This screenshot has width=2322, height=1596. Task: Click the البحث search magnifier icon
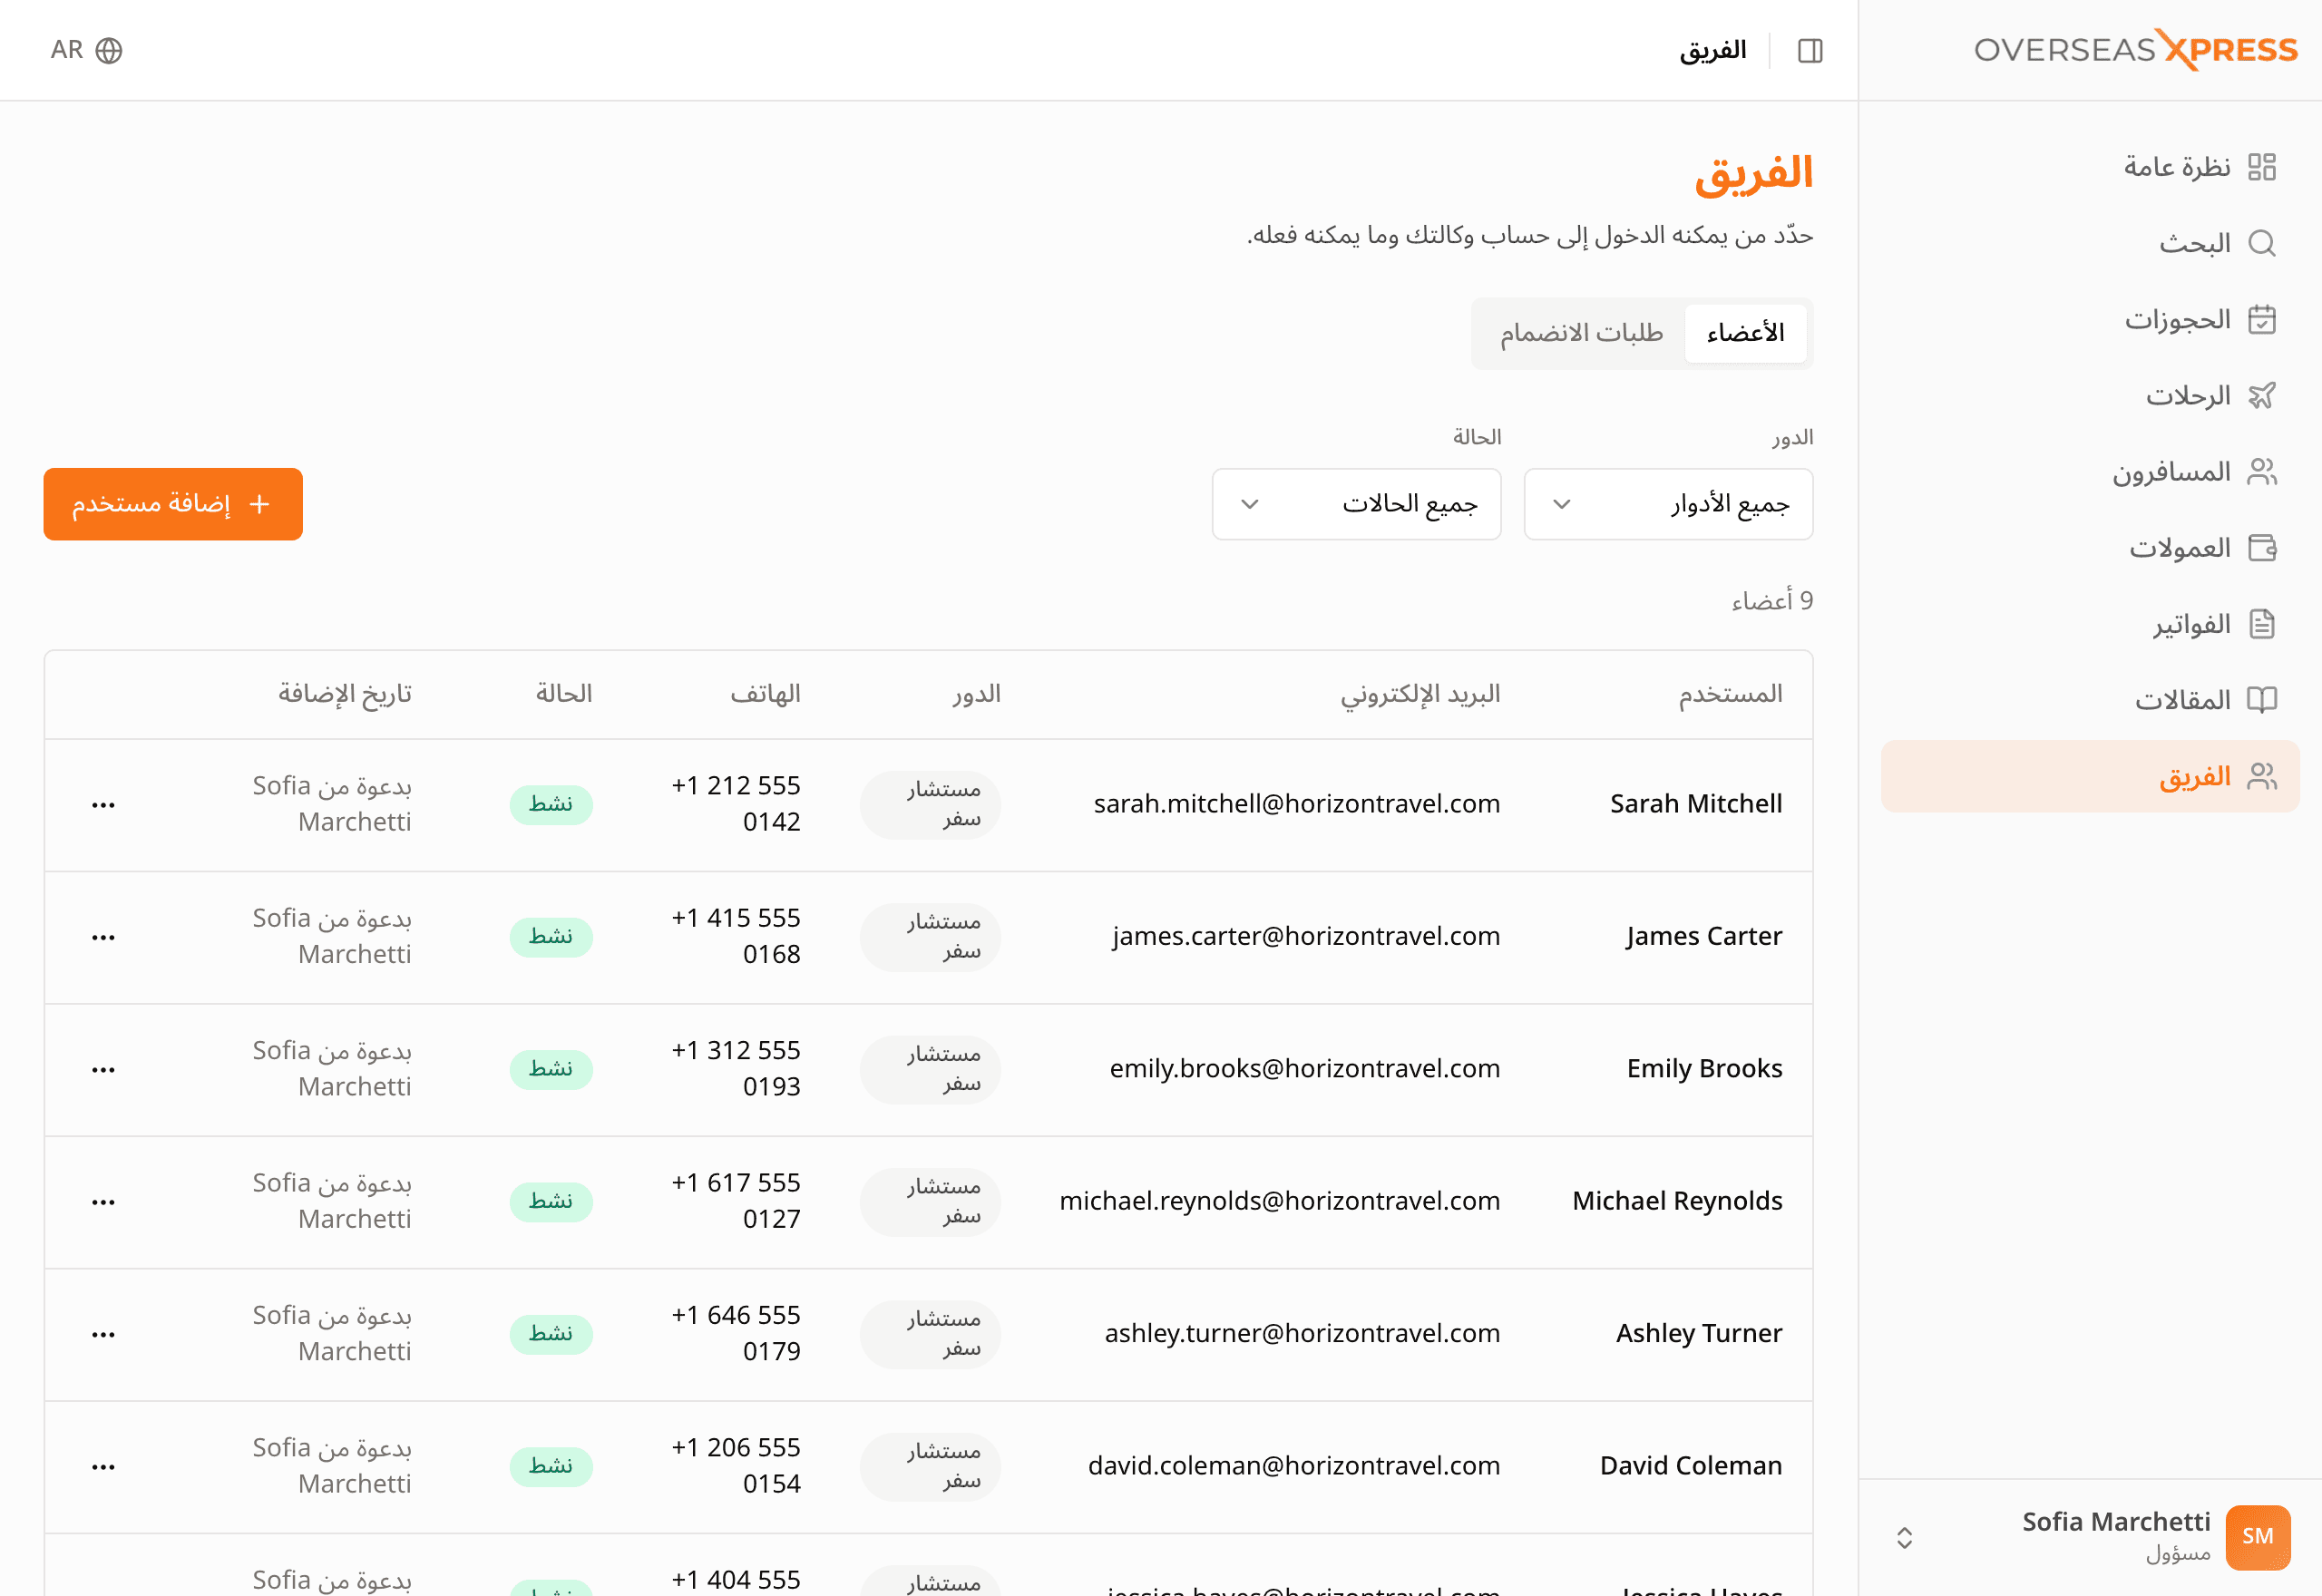[x=2261, y=243]
